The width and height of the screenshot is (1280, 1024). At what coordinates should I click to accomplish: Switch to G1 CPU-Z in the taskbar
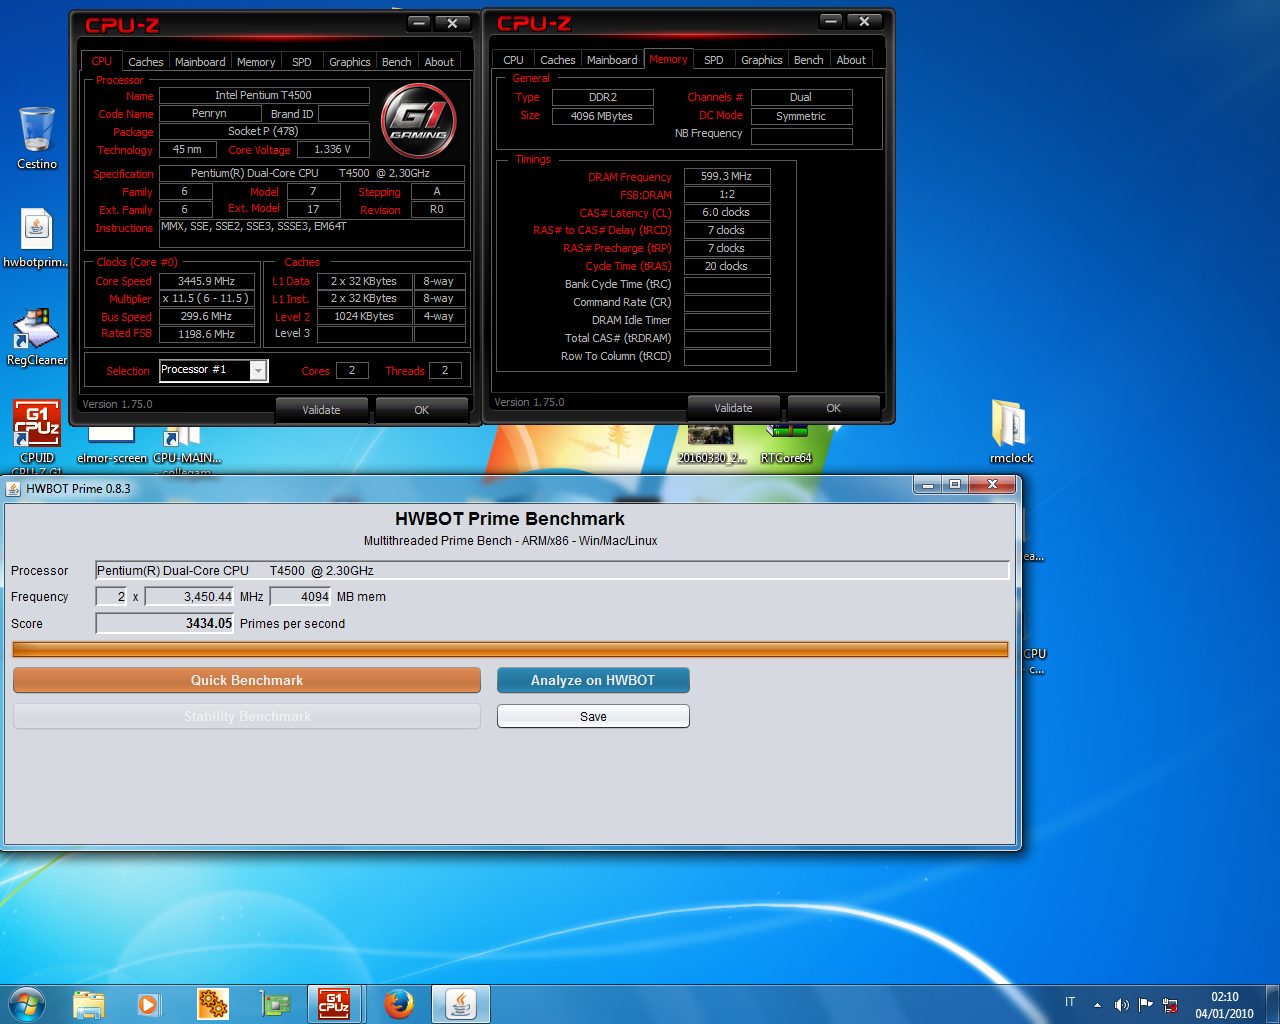[x=335, y=1004]
